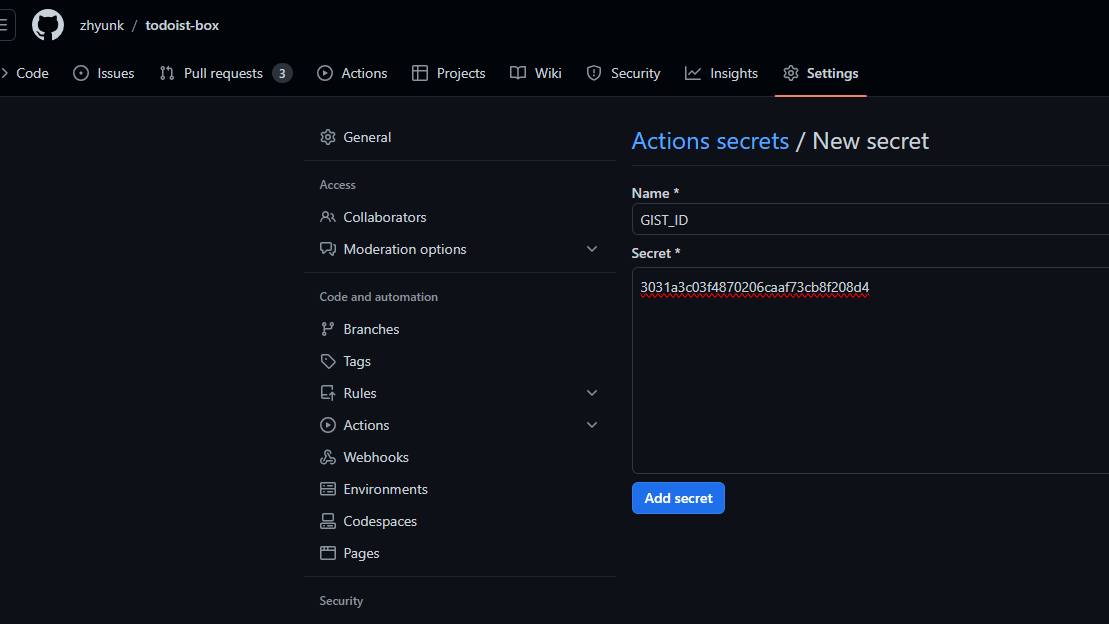Viewport: 1109px width, 624px height.
Task: Open the todoist-box repository link
Action: pos(182,25)
